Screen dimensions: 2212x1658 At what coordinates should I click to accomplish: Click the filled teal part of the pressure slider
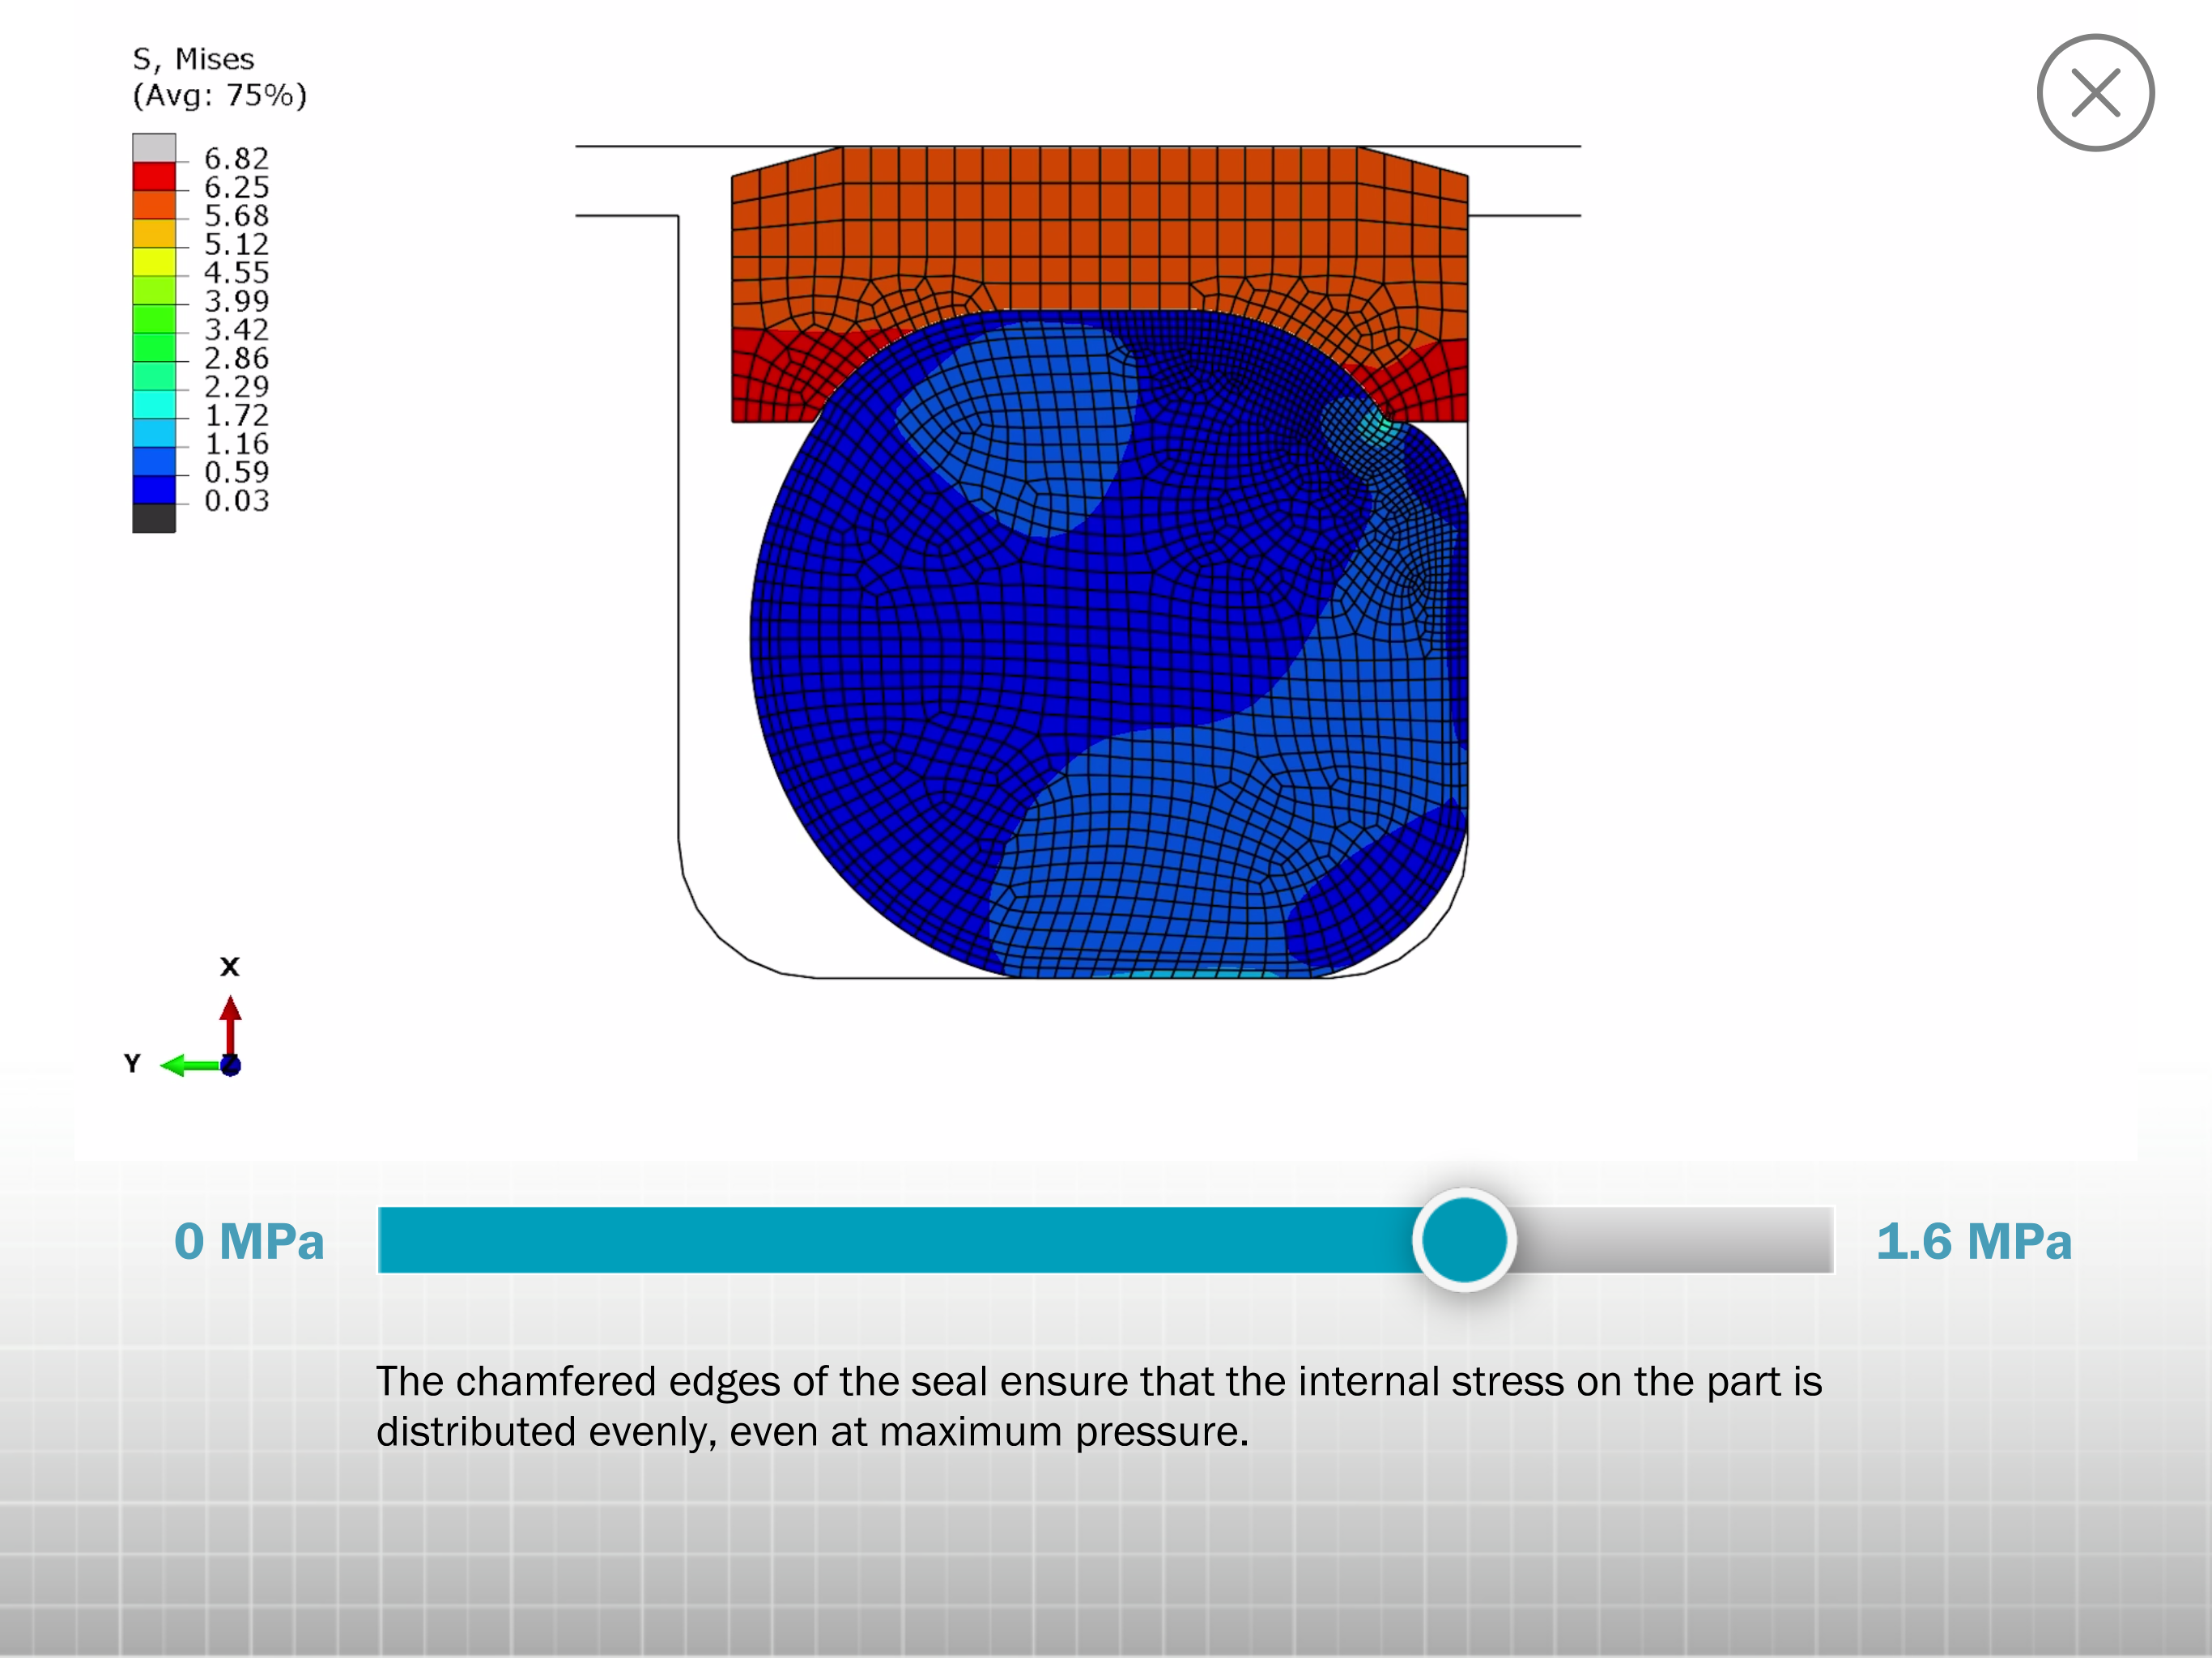[x=895, y=1240]
